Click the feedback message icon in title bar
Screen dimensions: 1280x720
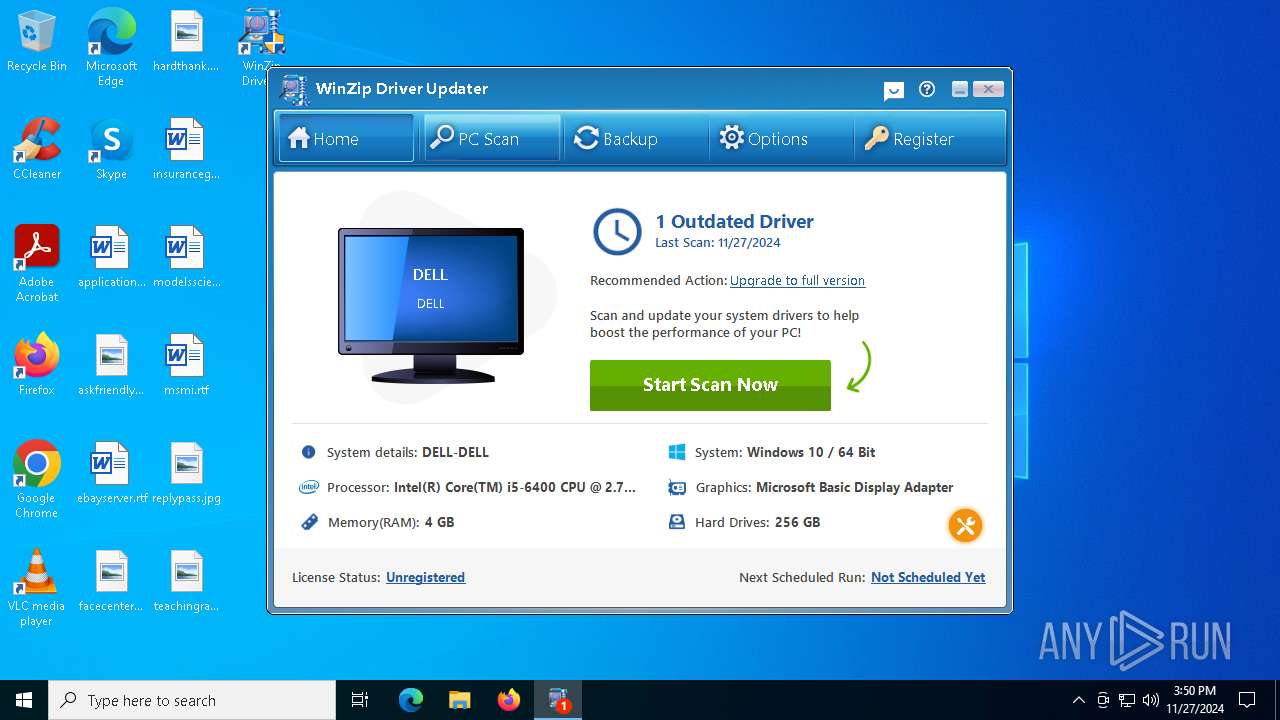[x=894, y=91]
